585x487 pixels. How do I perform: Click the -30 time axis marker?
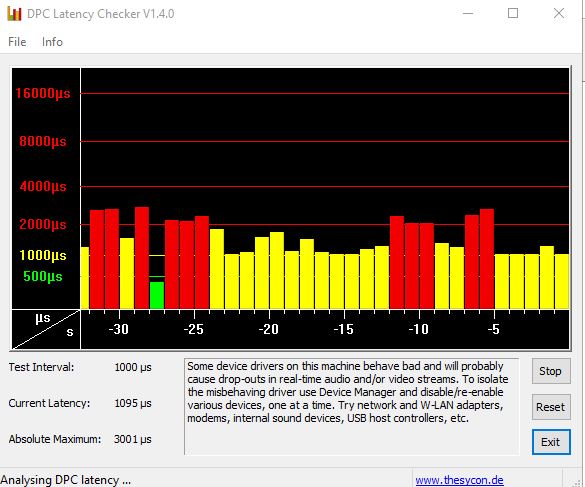(119, 329)
